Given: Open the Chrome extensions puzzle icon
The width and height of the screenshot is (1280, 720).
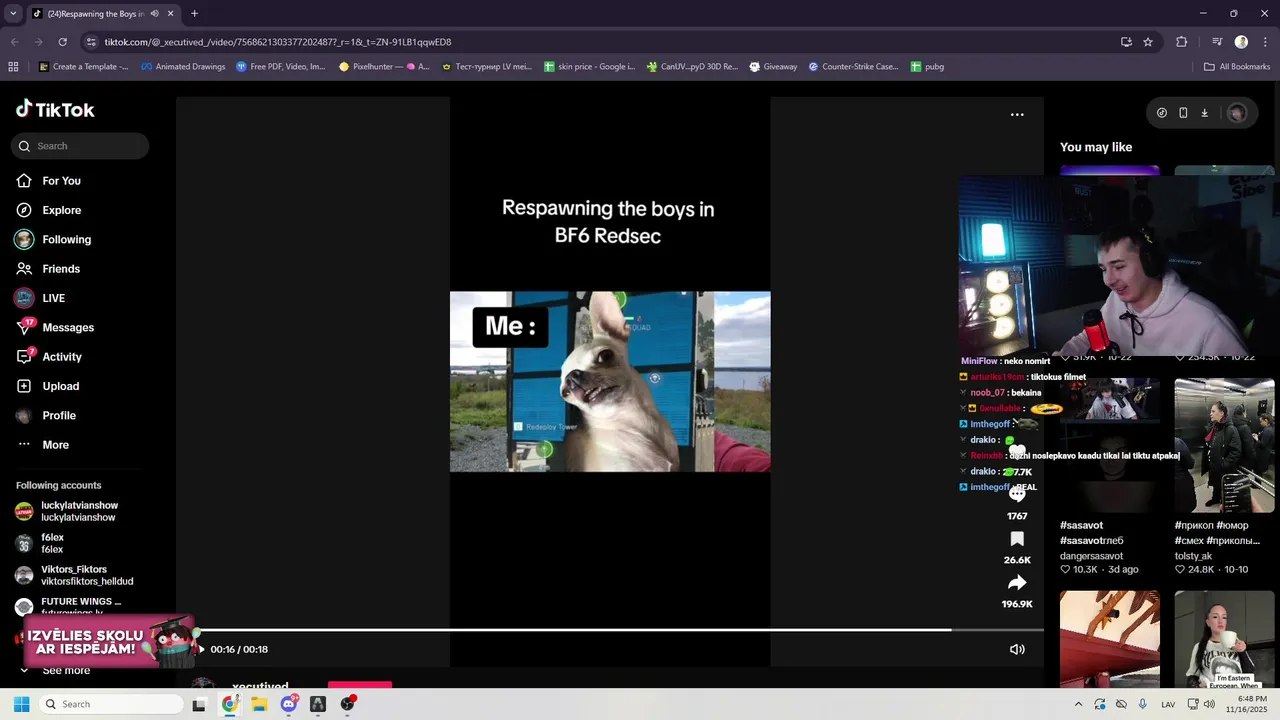Looking at the screenshot, I should point(1182,42).
